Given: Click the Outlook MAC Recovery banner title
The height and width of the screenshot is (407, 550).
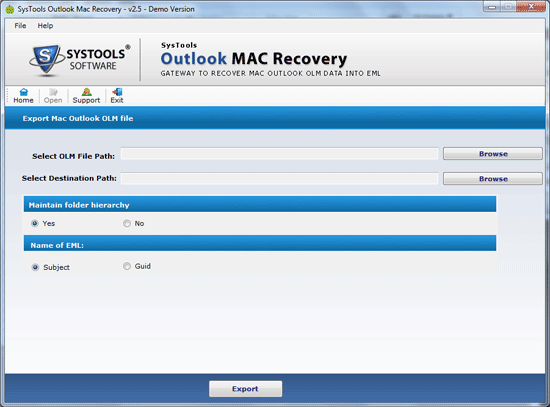Looking at the screenshot, I should [254, 59].
